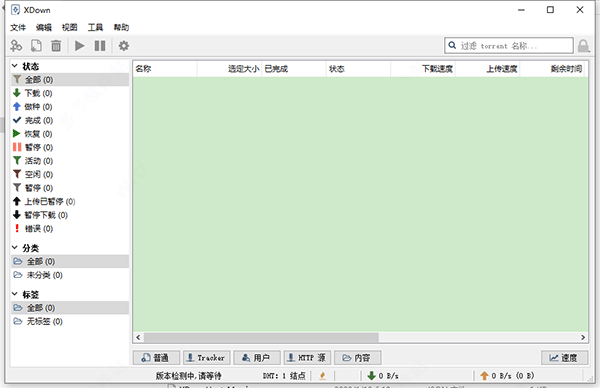Click the add torrent file toolbar icon
Image resolution: width=600 pixels, height=388 pixels.
pyautogui.click(x=36, y=46)
